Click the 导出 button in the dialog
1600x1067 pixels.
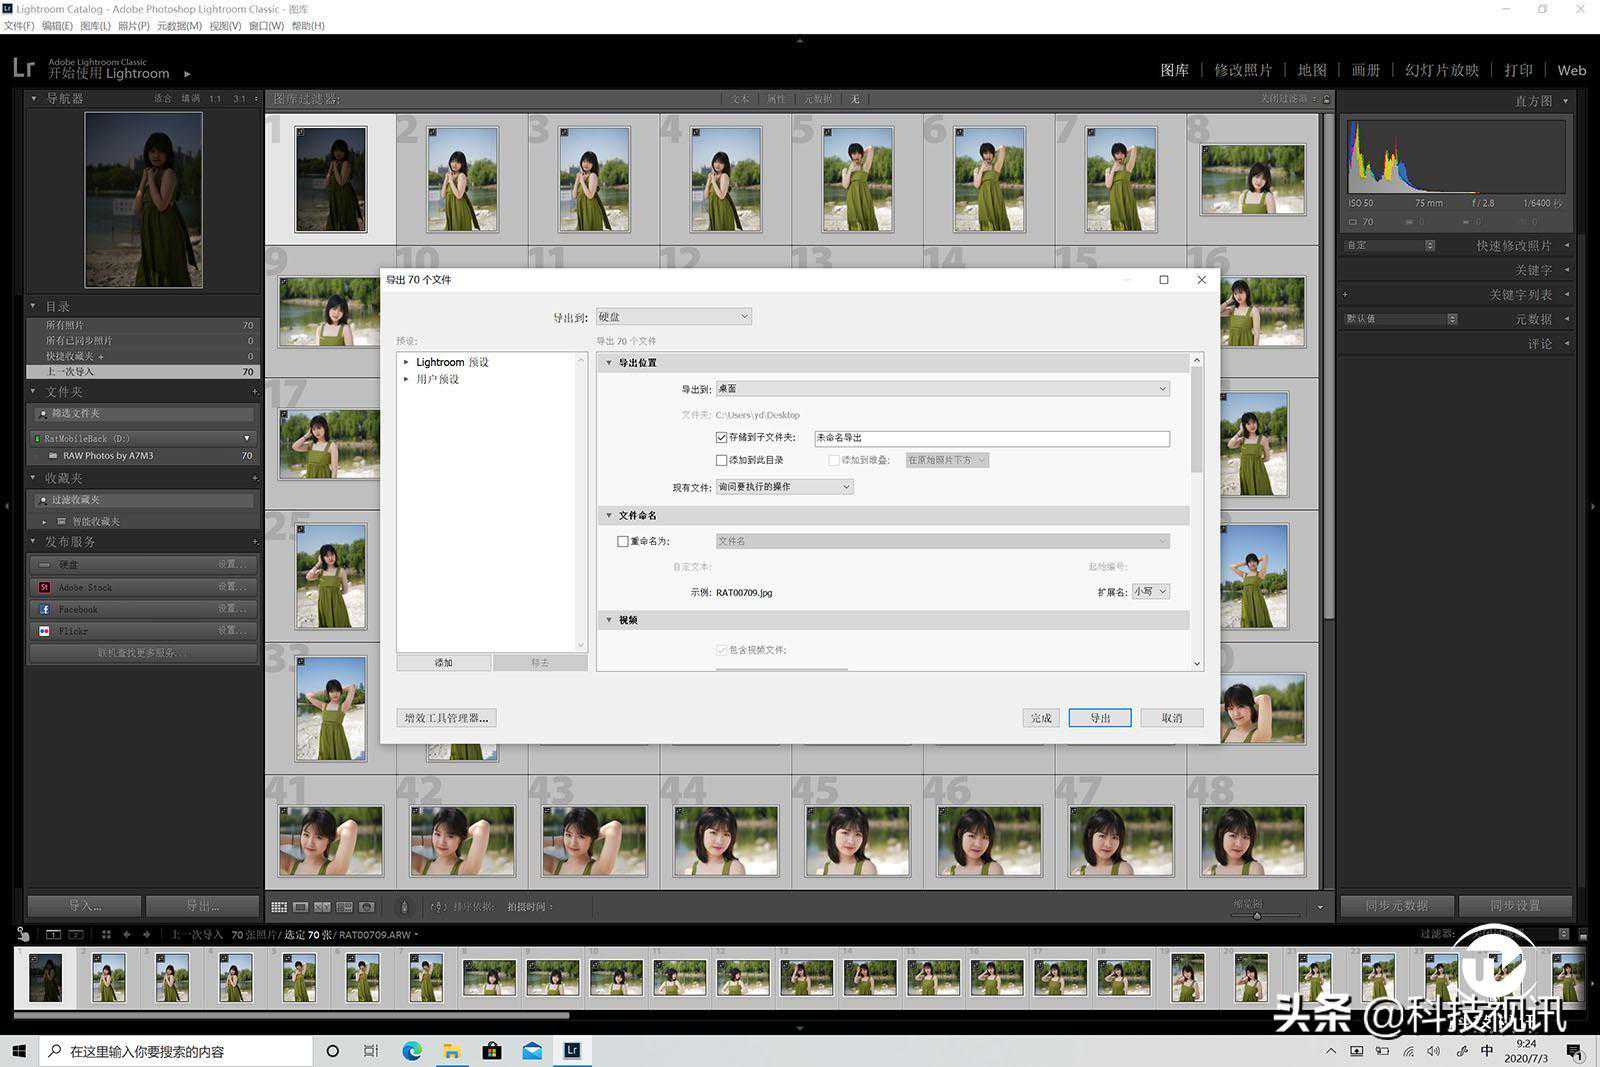pyautogui.click(x=1099, y=718)
